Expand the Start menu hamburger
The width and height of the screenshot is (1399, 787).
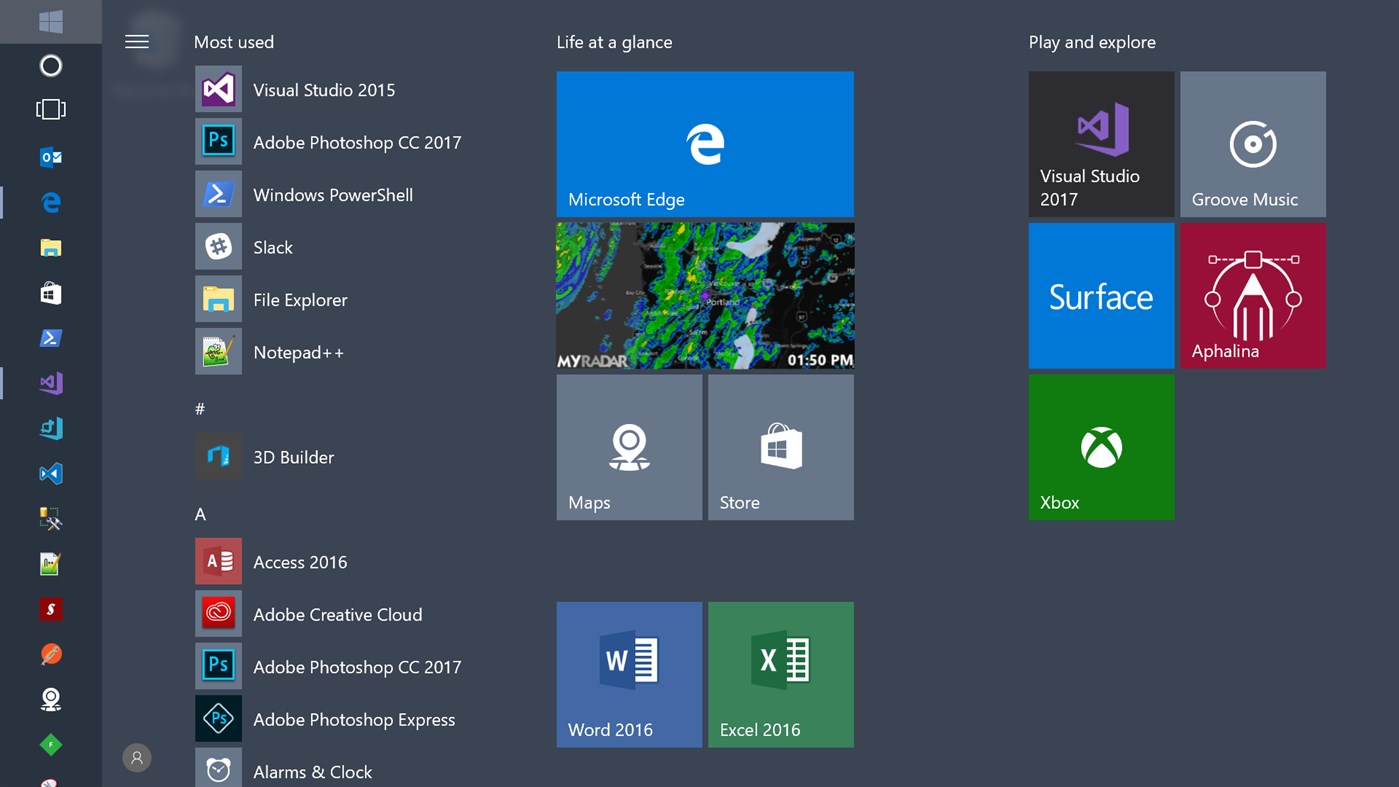point(137,42)
